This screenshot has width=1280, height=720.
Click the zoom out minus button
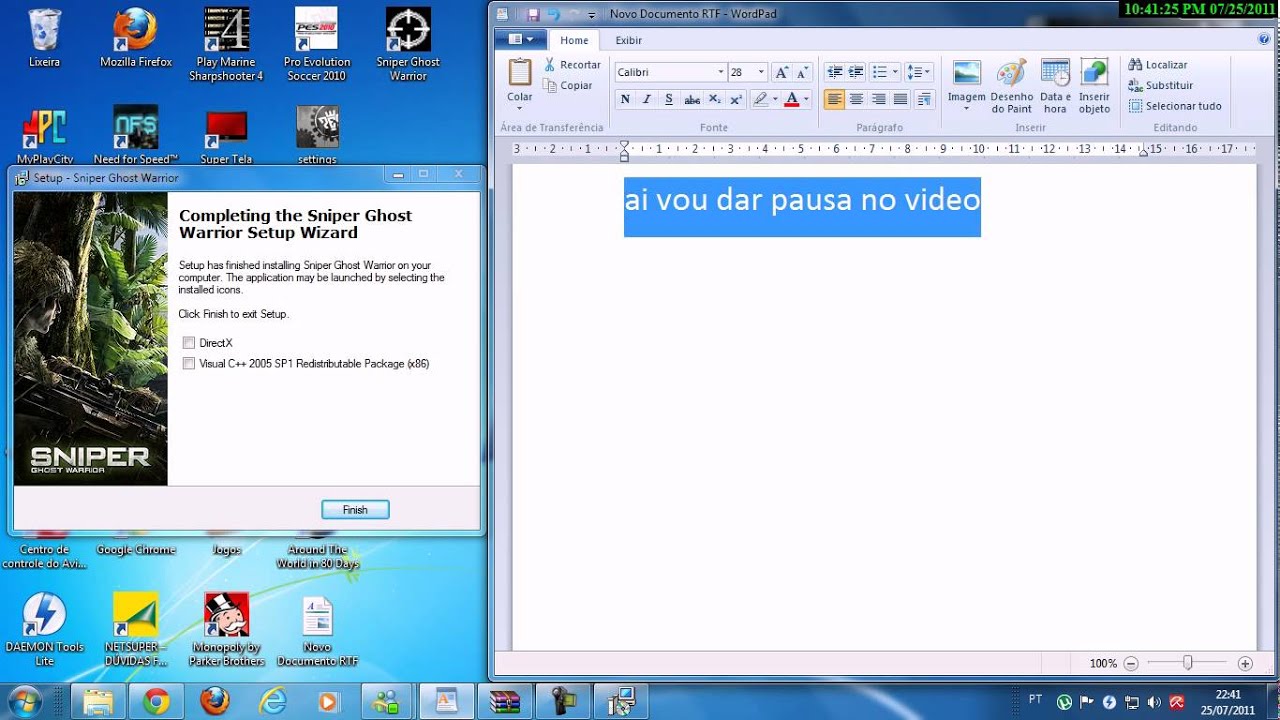1131,663
